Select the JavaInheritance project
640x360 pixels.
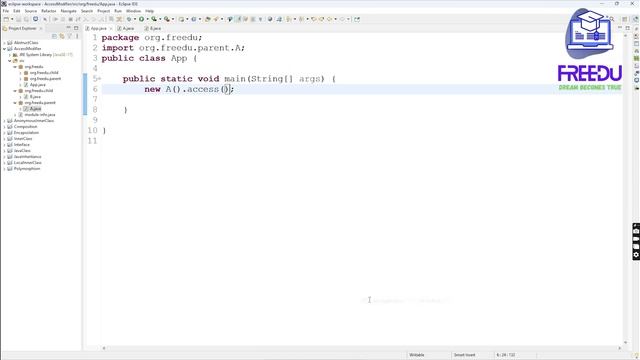coord(27,157)
